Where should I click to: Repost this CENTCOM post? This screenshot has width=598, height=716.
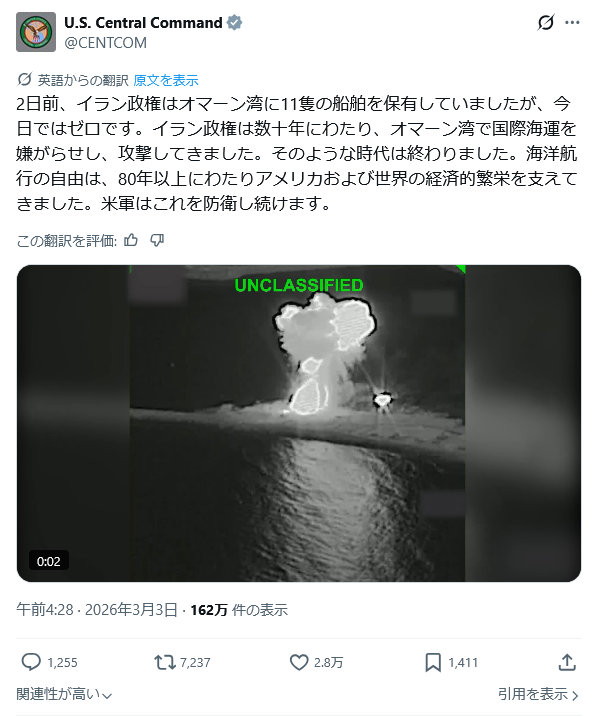click(x=164, y=662)
